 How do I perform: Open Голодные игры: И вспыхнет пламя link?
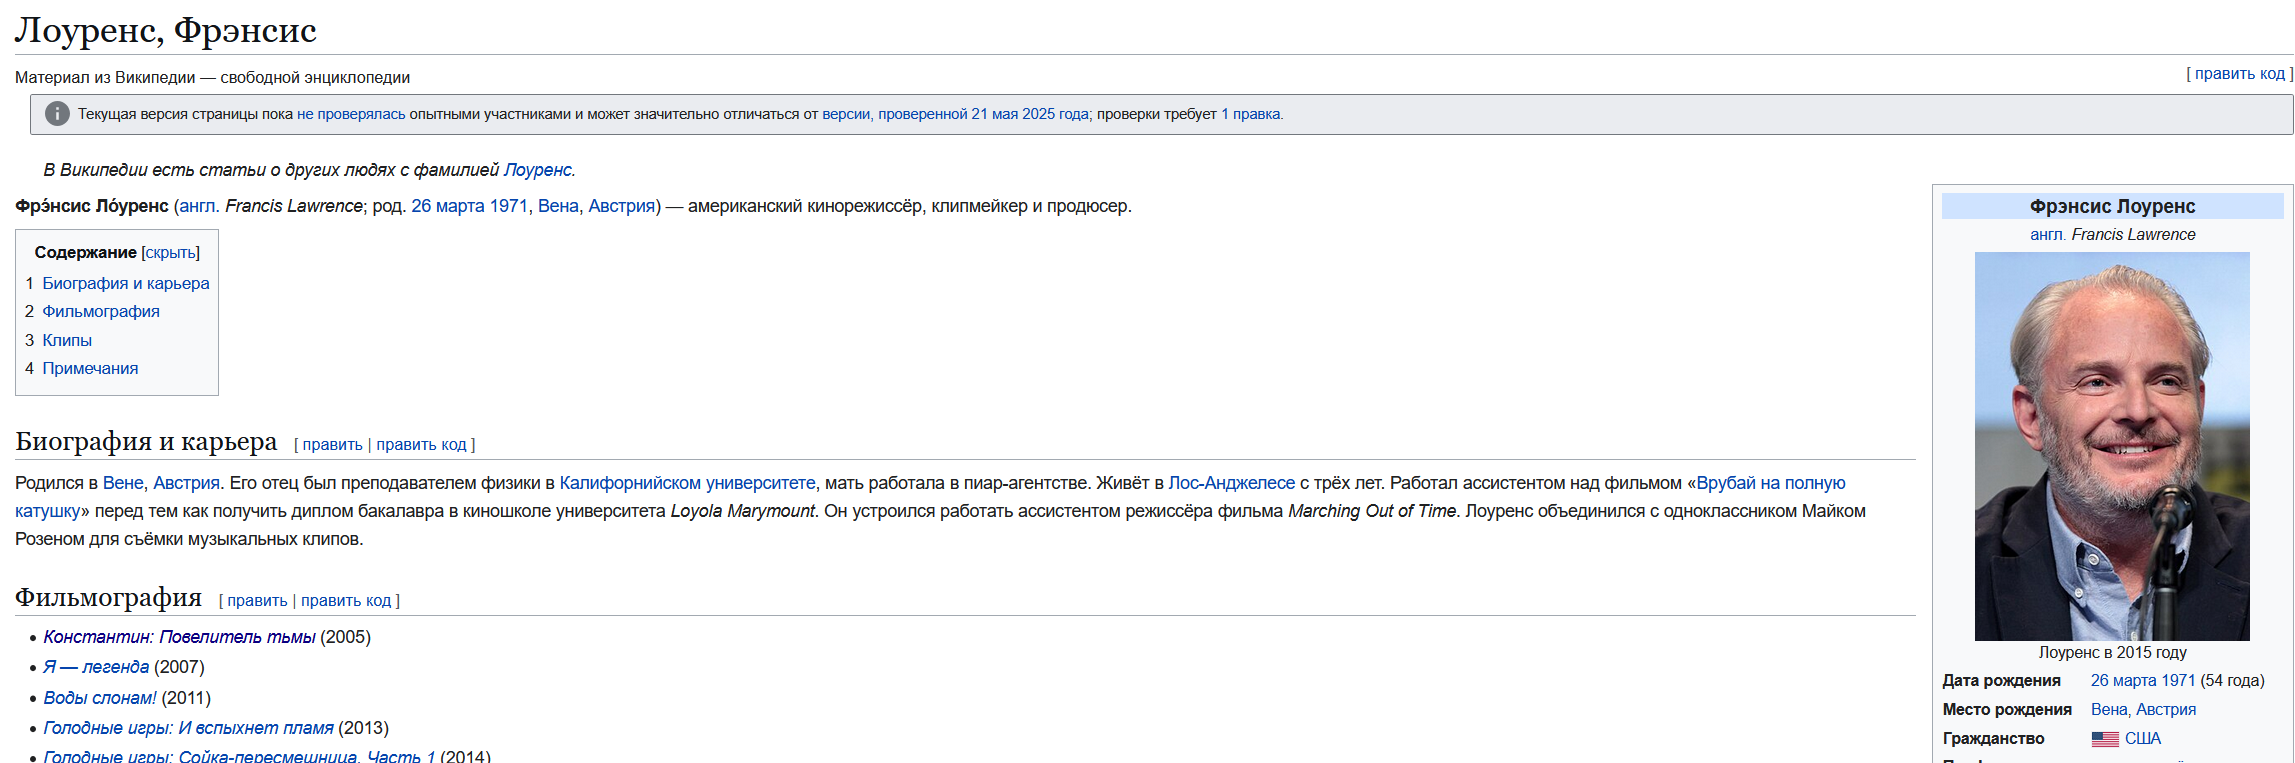point(188,728)
